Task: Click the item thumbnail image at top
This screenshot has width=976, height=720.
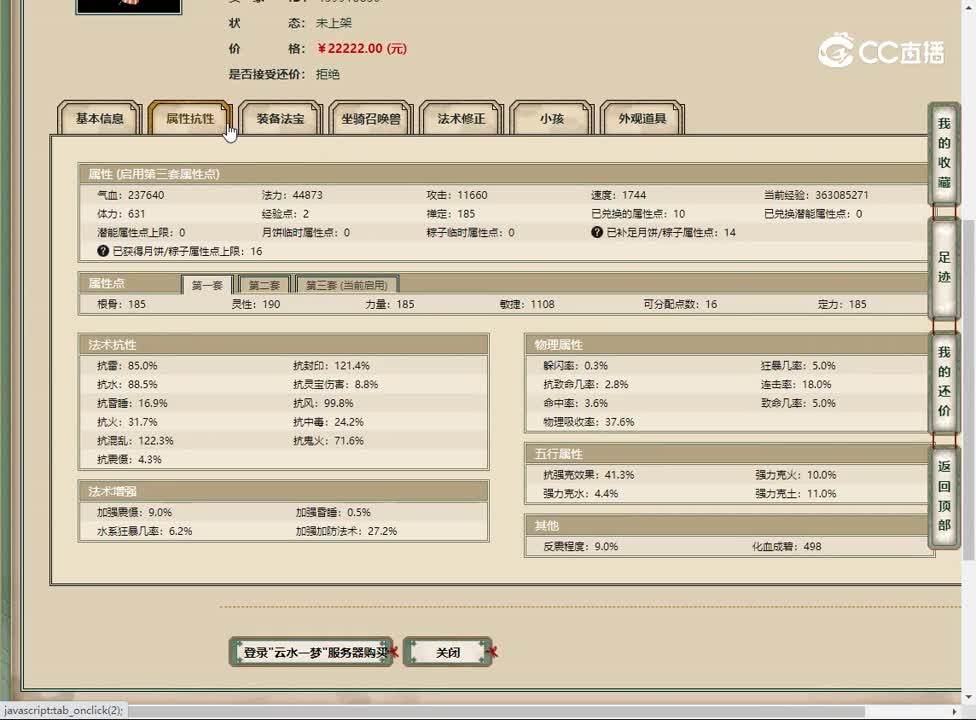Action: 129,5
